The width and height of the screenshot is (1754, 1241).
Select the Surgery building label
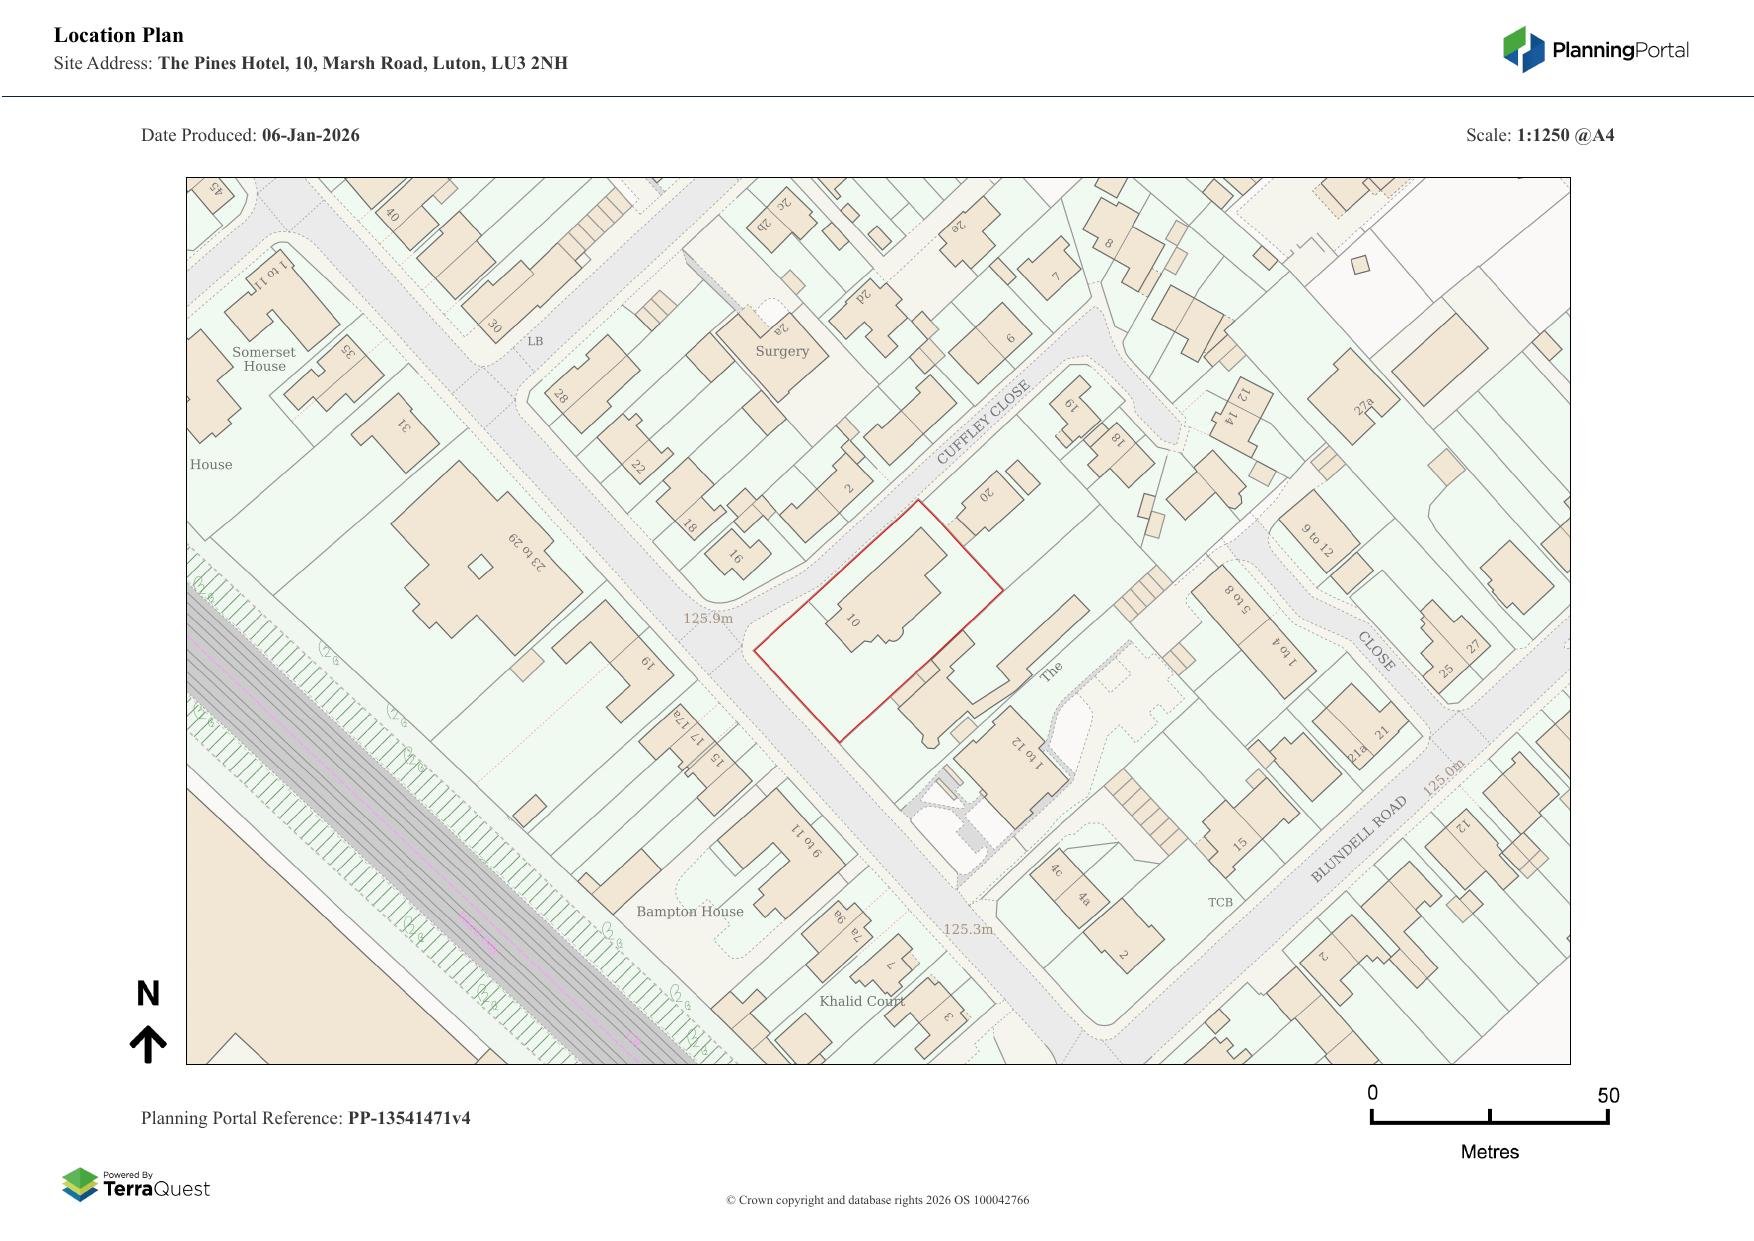(x=782, y=351)
